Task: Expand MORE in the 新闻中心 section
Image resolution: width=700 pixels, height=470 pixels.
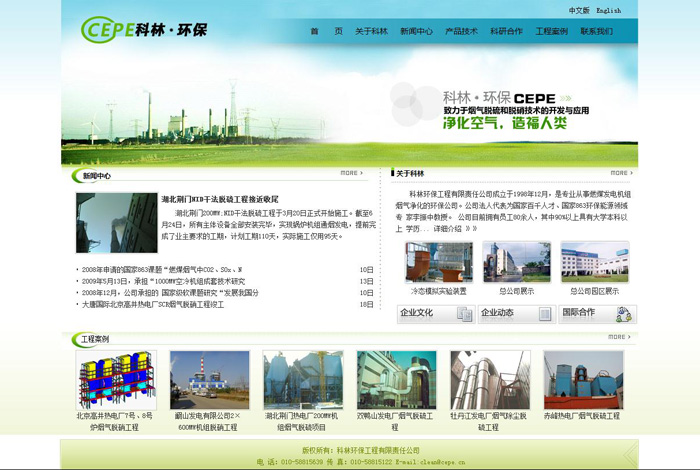Action: click(351, 173)
